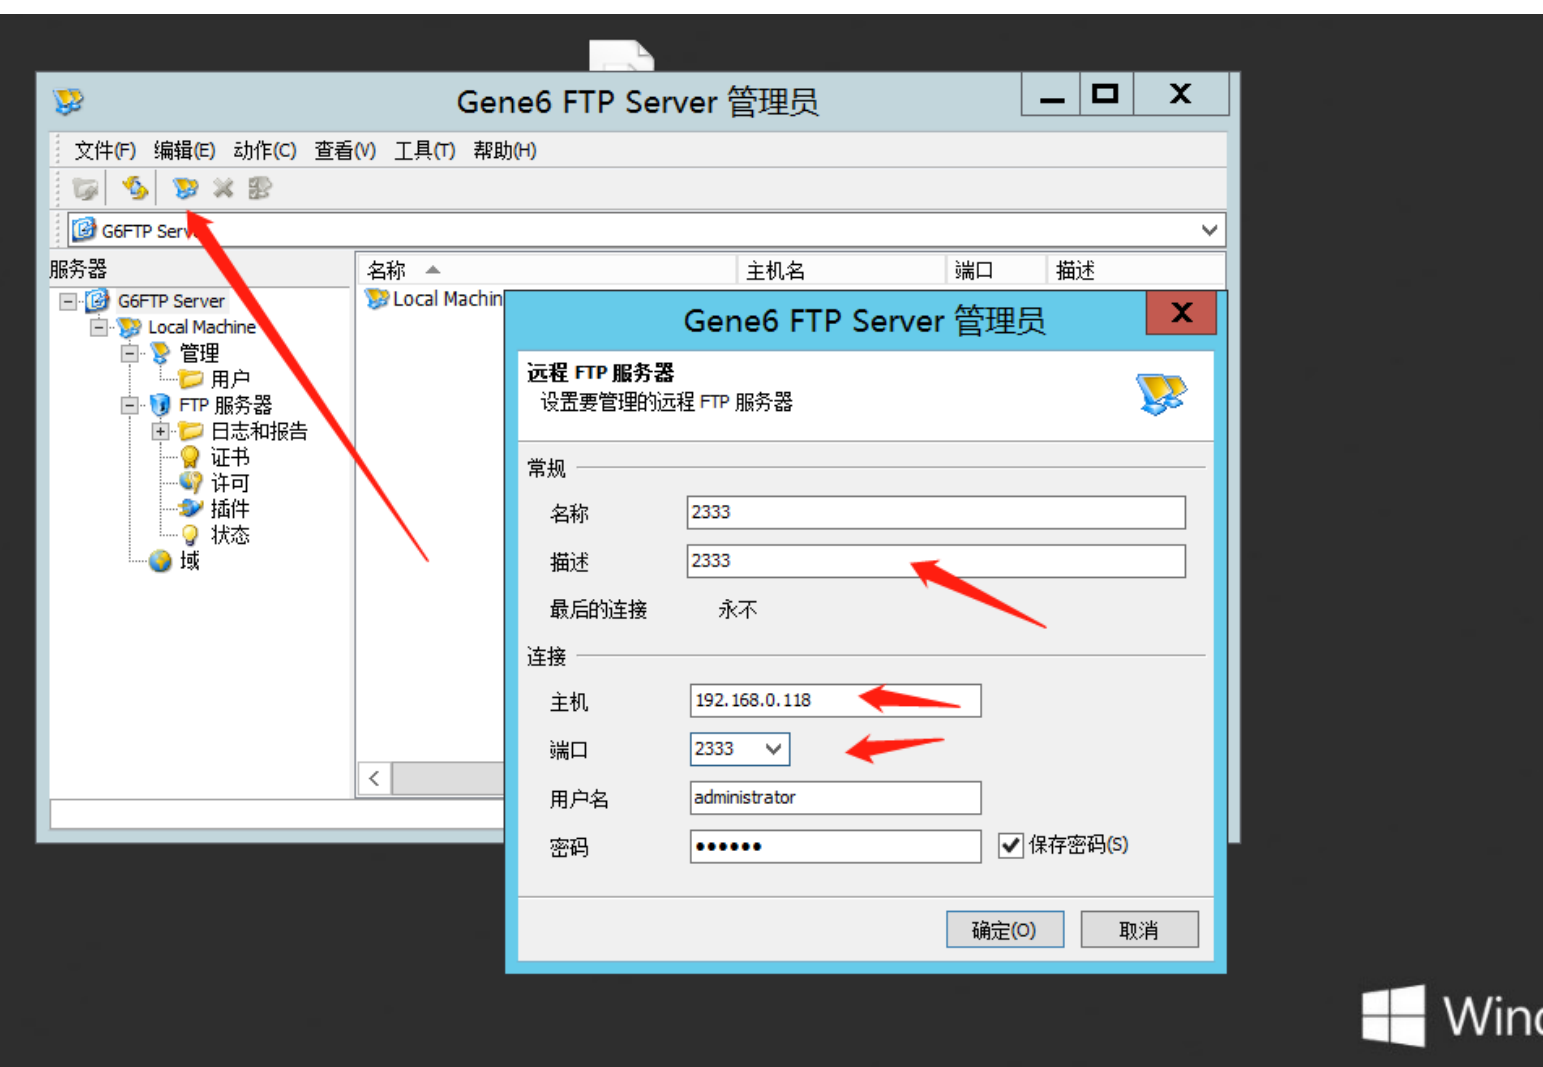Collapse the 管理 tree node

(x=129, y=353)
